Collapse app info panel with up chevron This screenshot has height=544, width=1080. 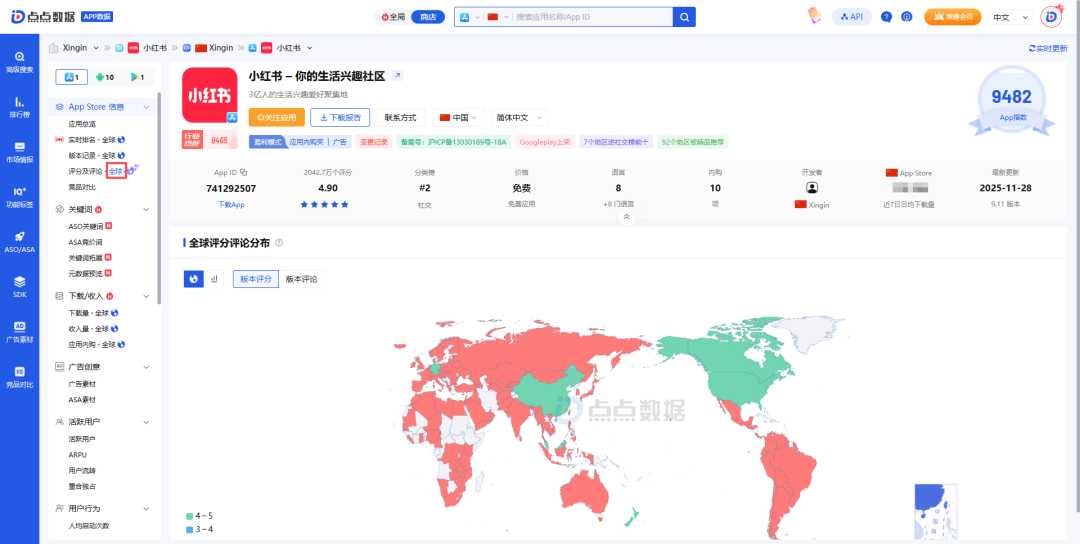(626, 216)
